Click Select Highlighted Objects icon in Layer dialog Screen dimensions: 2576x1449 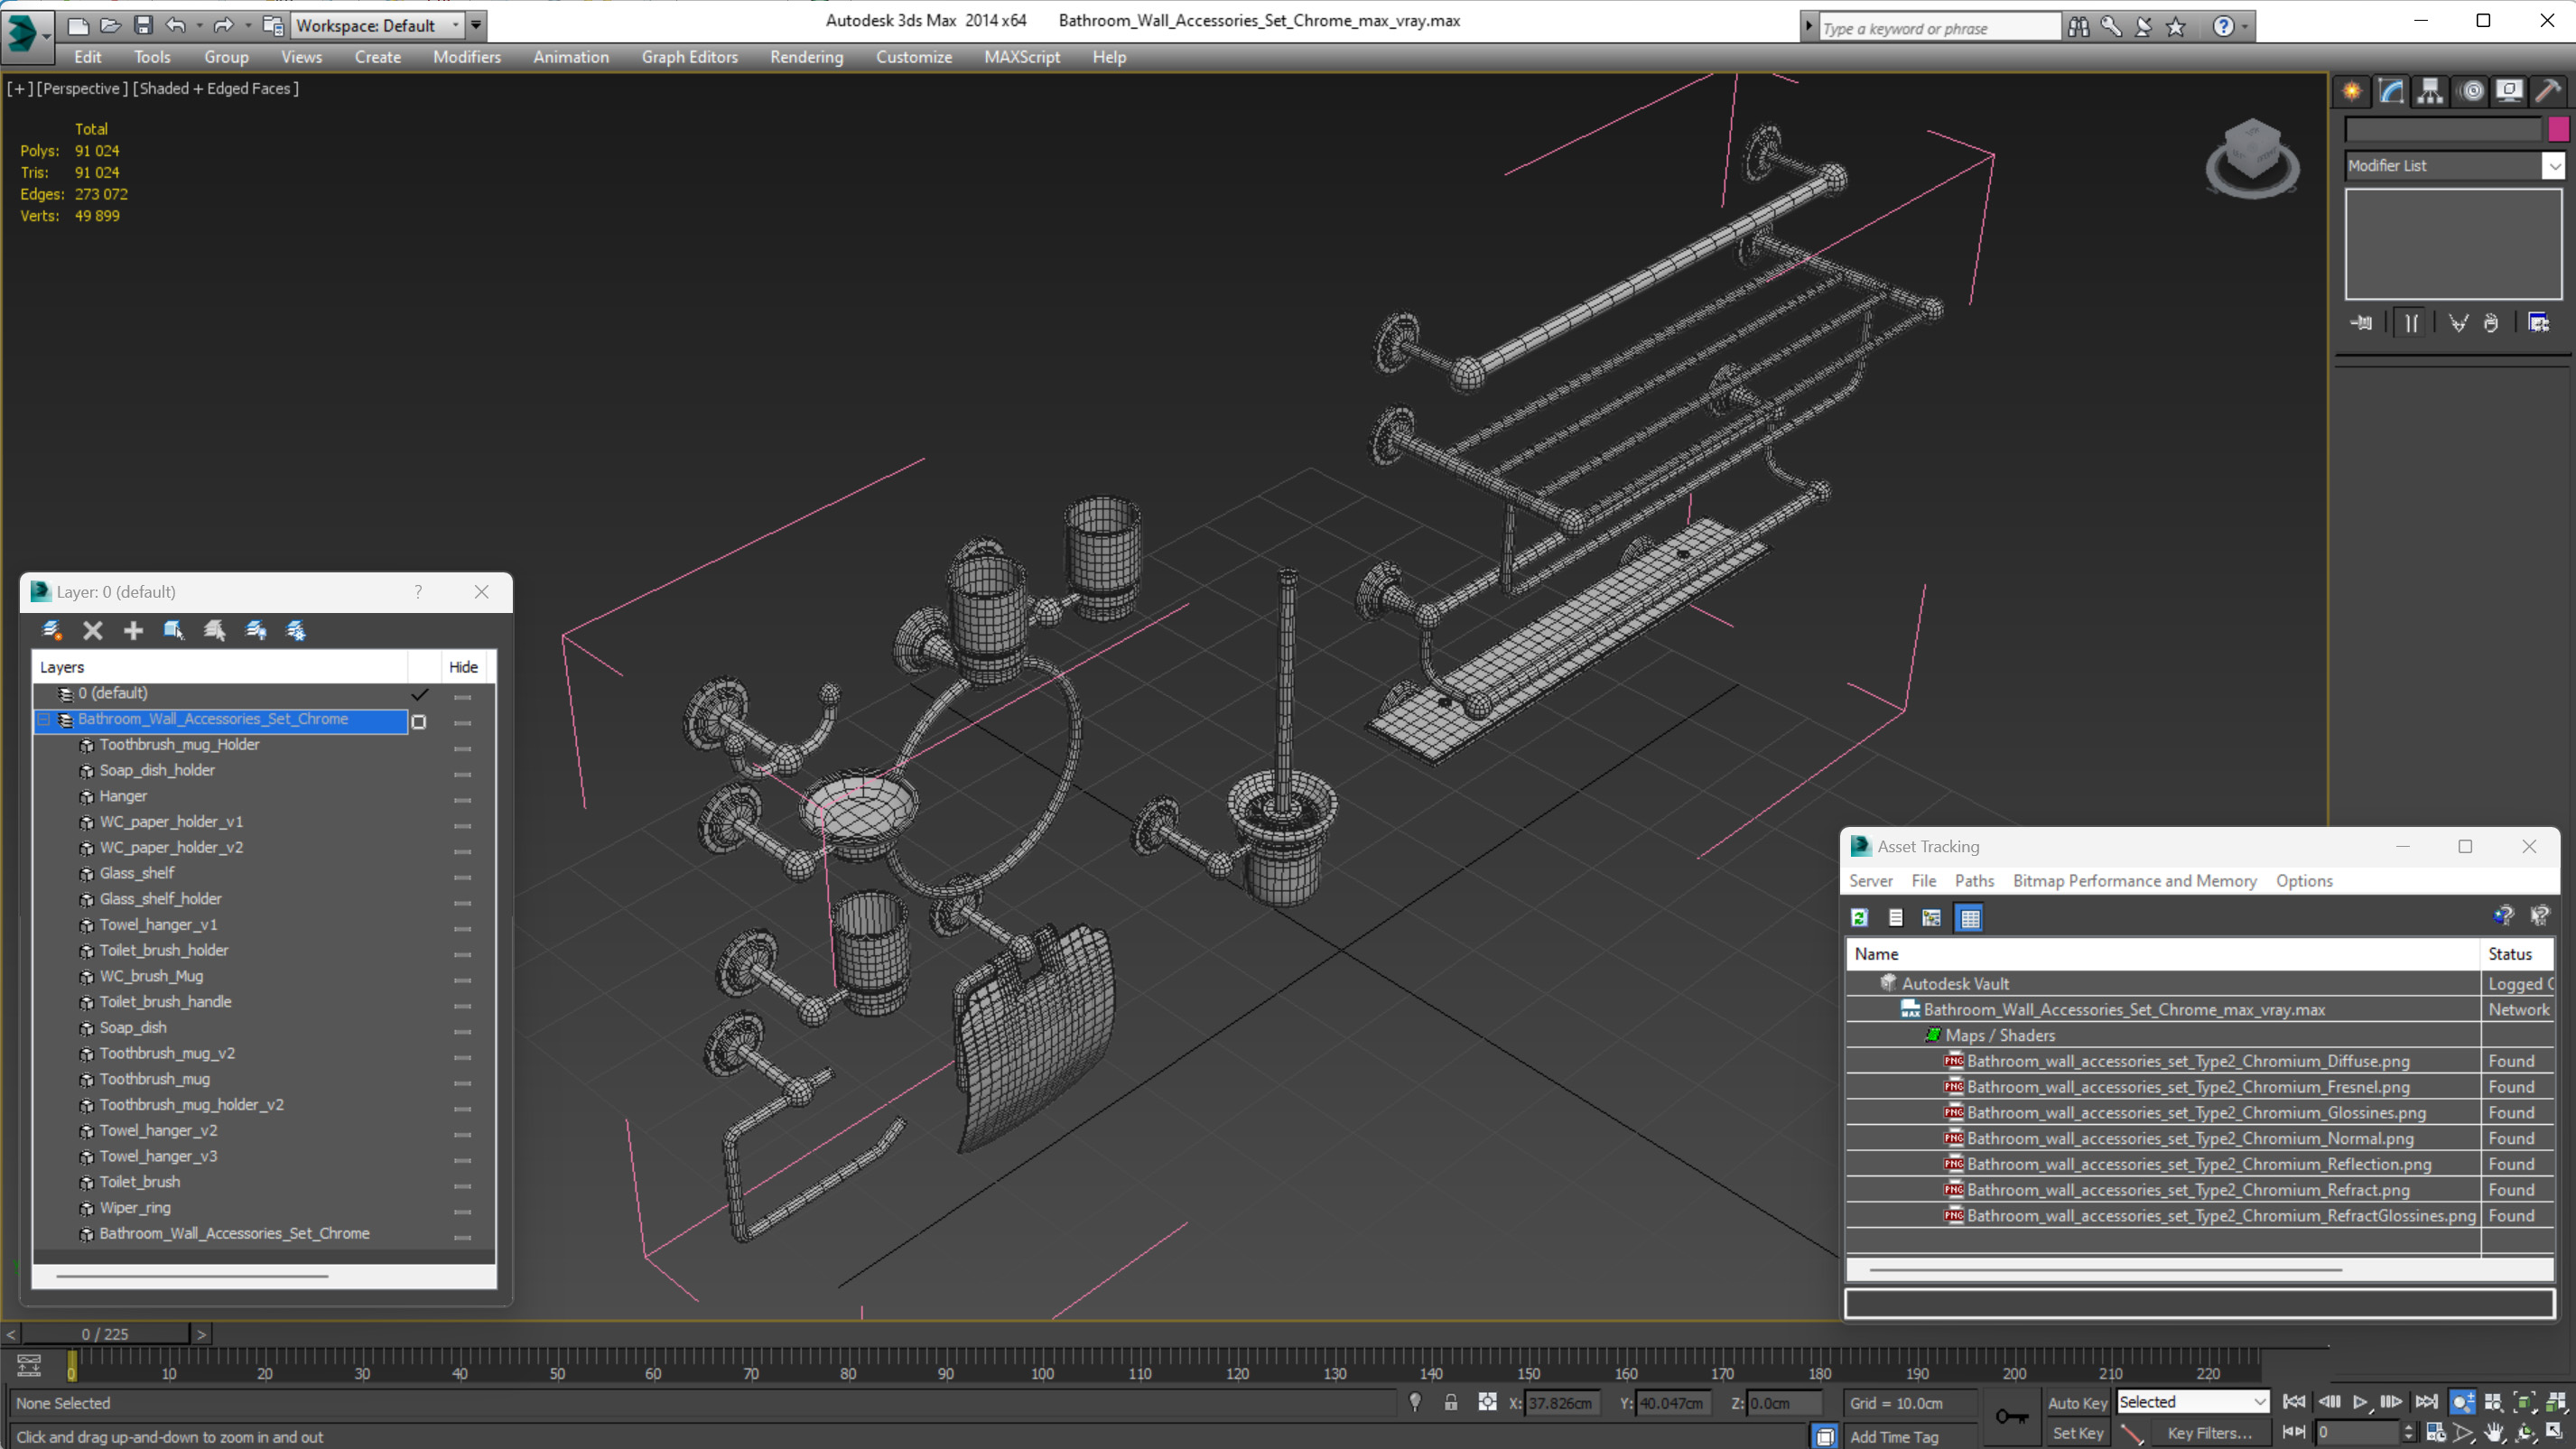pos(174,630)
